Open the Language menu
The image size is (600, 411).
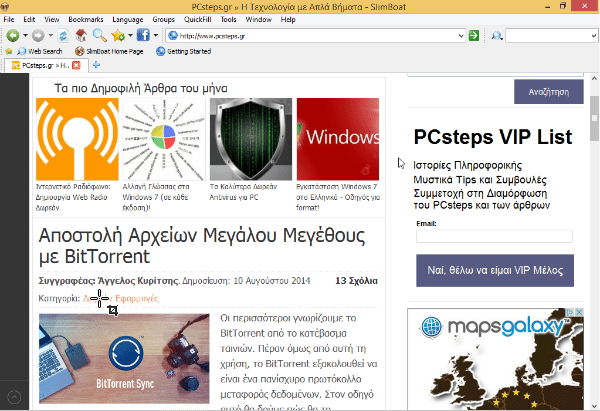click(x=128, y=20)
